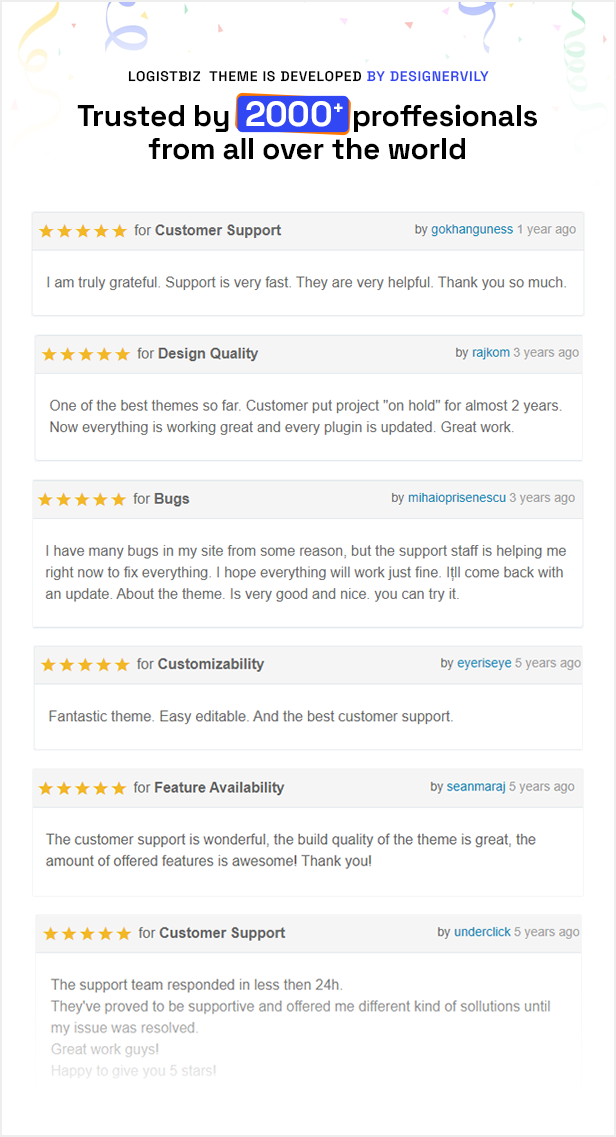View seanmaraj profile page

coord(476,787)
